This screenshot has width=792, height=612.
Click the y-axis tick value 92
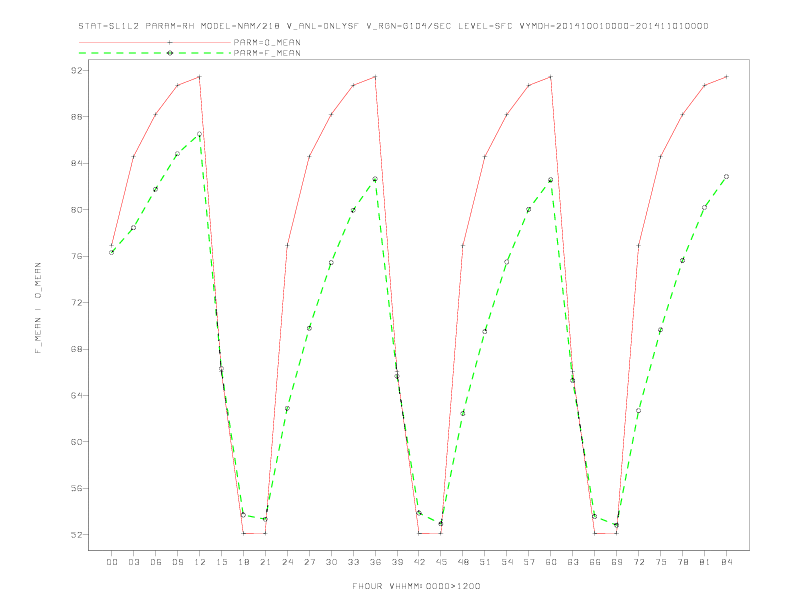click(x=76, y=70)
